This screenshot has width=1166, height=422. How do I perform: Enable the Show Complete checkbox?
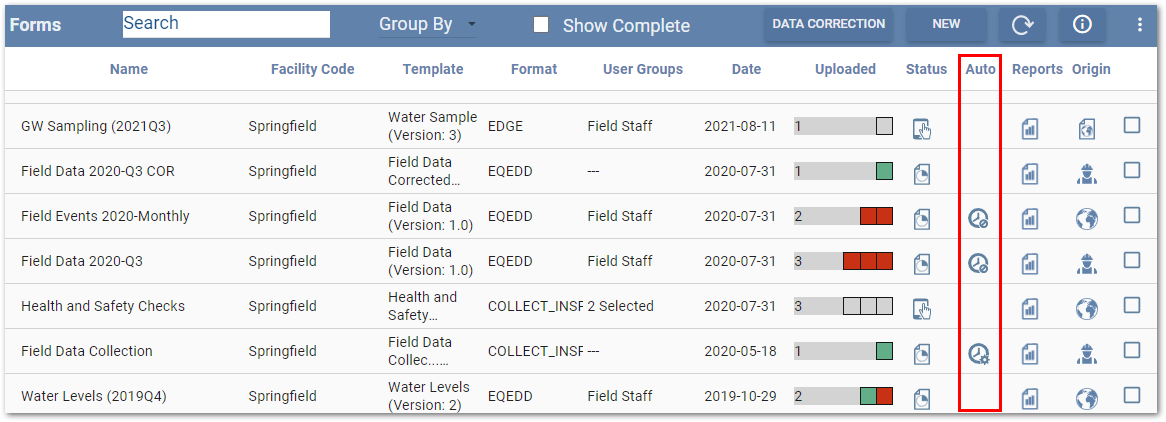[x=541, y=25]
